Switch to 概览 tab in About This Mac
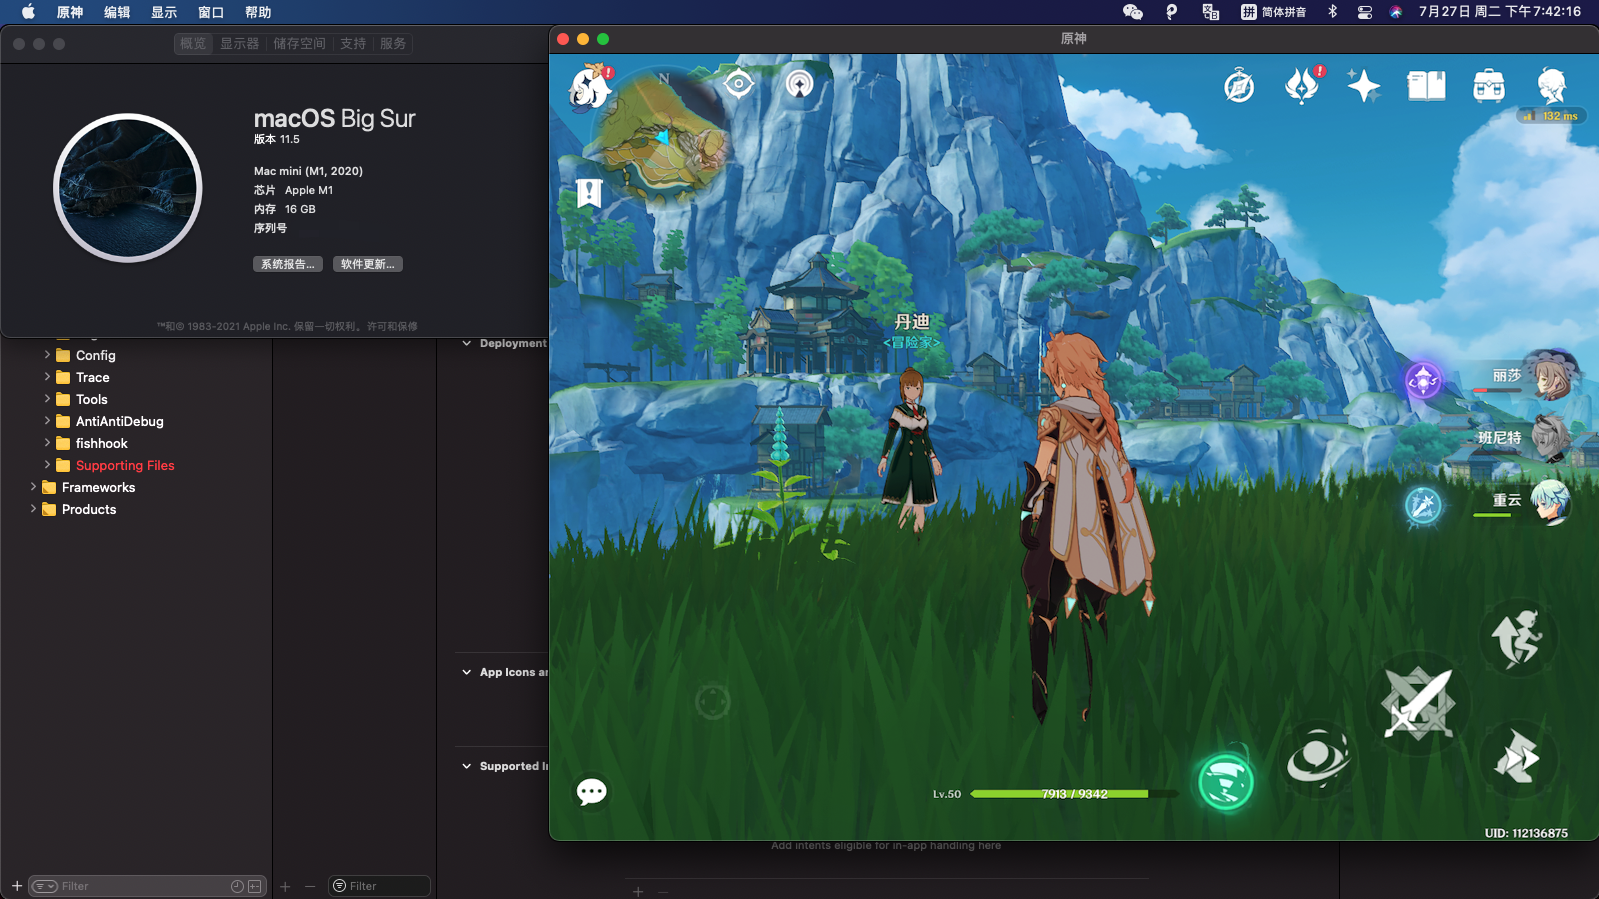 pyautogui.click(x=193, y=43)
